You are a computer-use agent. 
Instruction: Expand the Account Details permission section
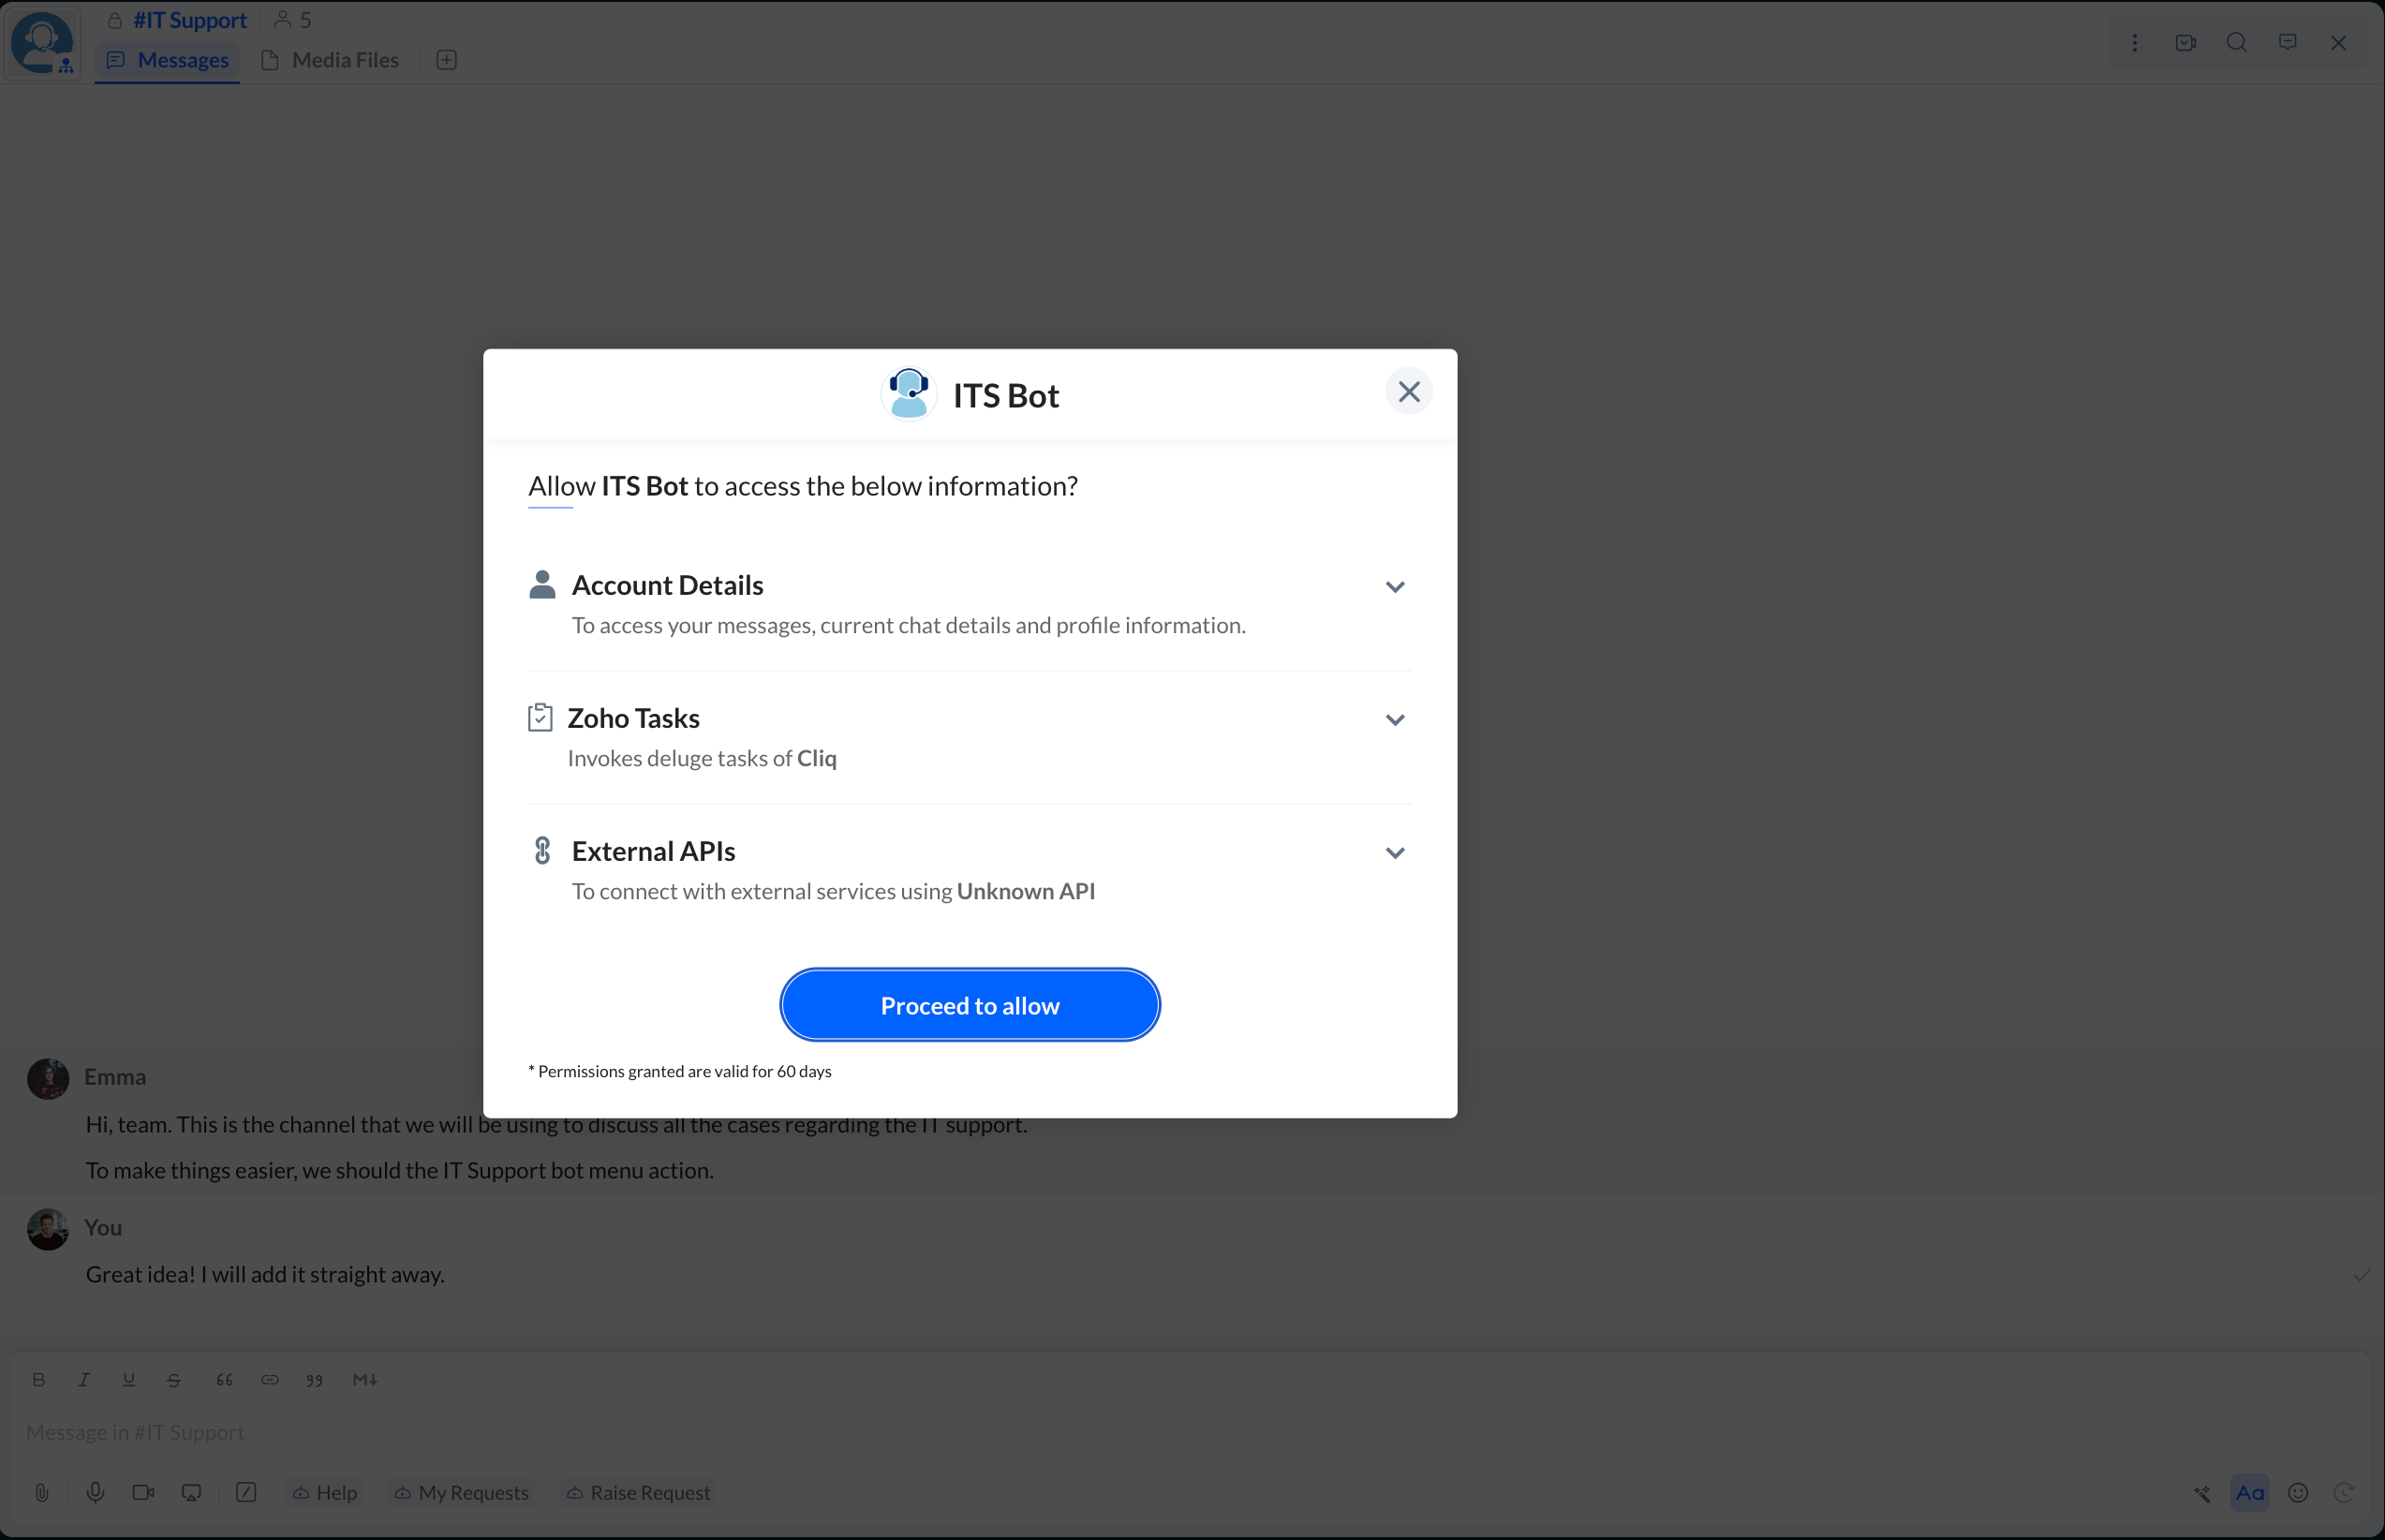1395,587
